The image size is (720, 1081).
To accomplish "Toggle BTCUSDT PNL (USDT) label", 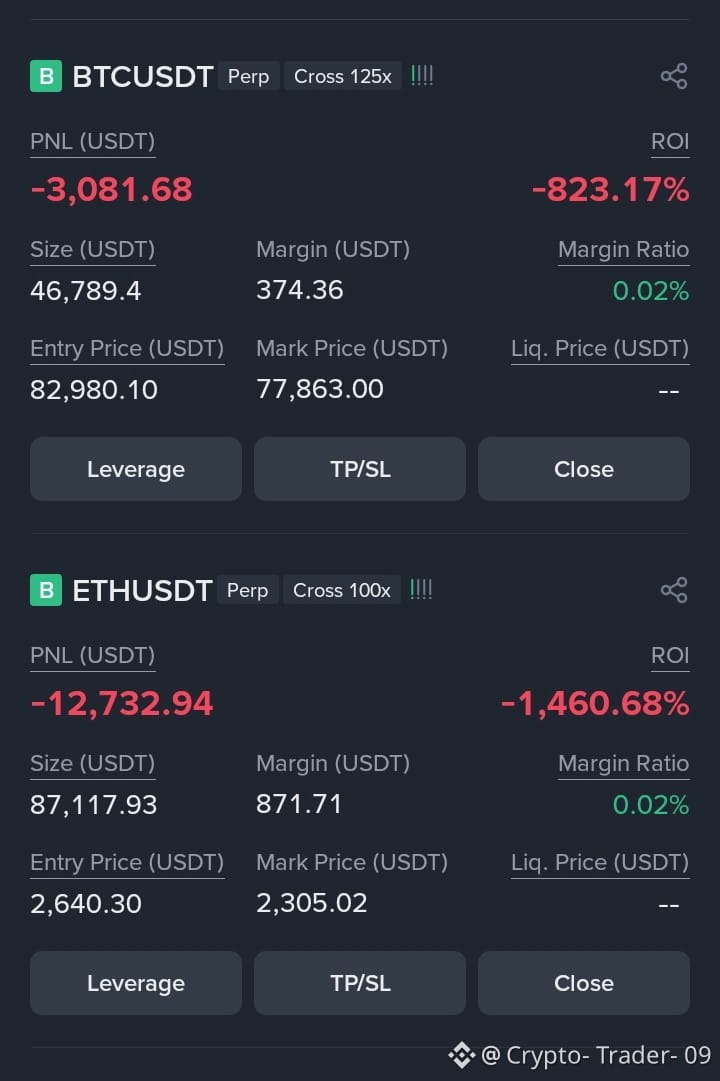I will tap(92, 141).
